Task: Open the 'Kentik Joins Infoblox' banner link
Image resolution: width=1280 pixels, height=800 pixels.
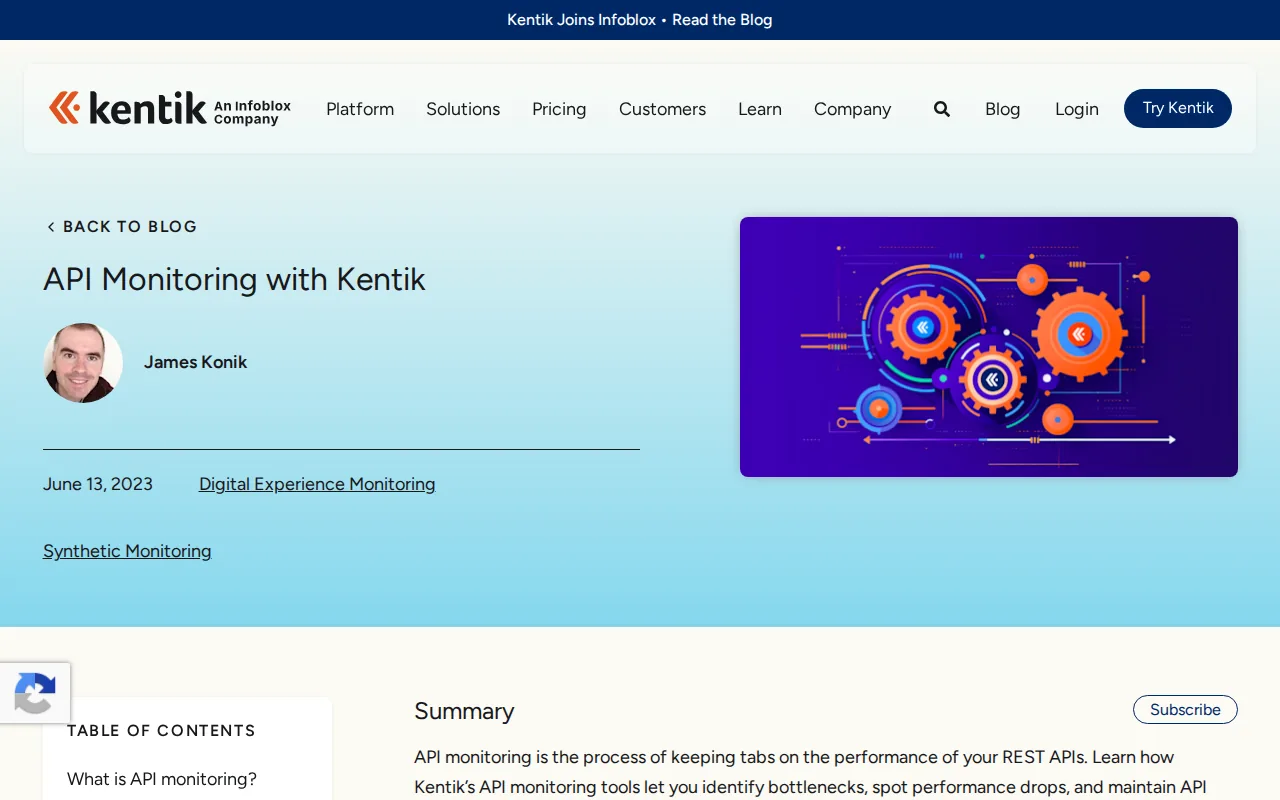Action: (640, 20)
